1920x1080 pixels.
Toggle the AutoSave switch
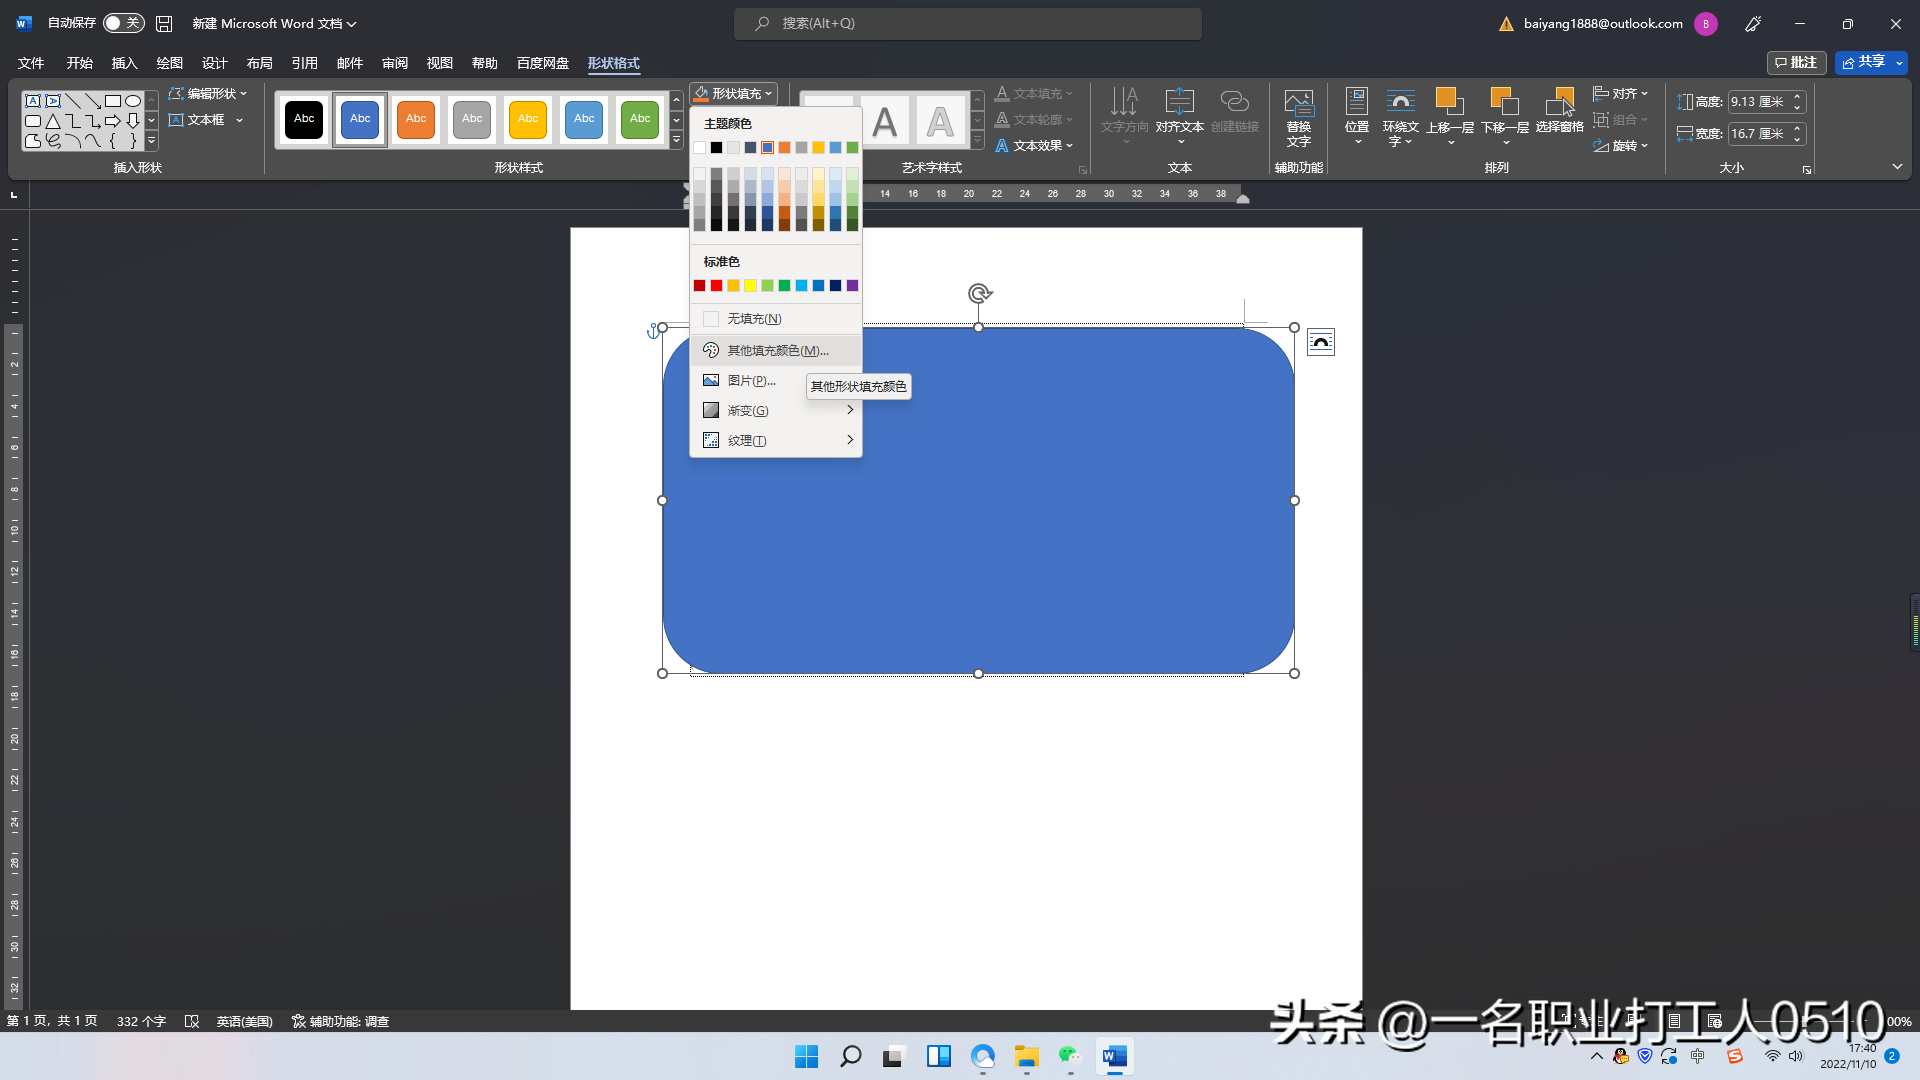tap(123, 23)
